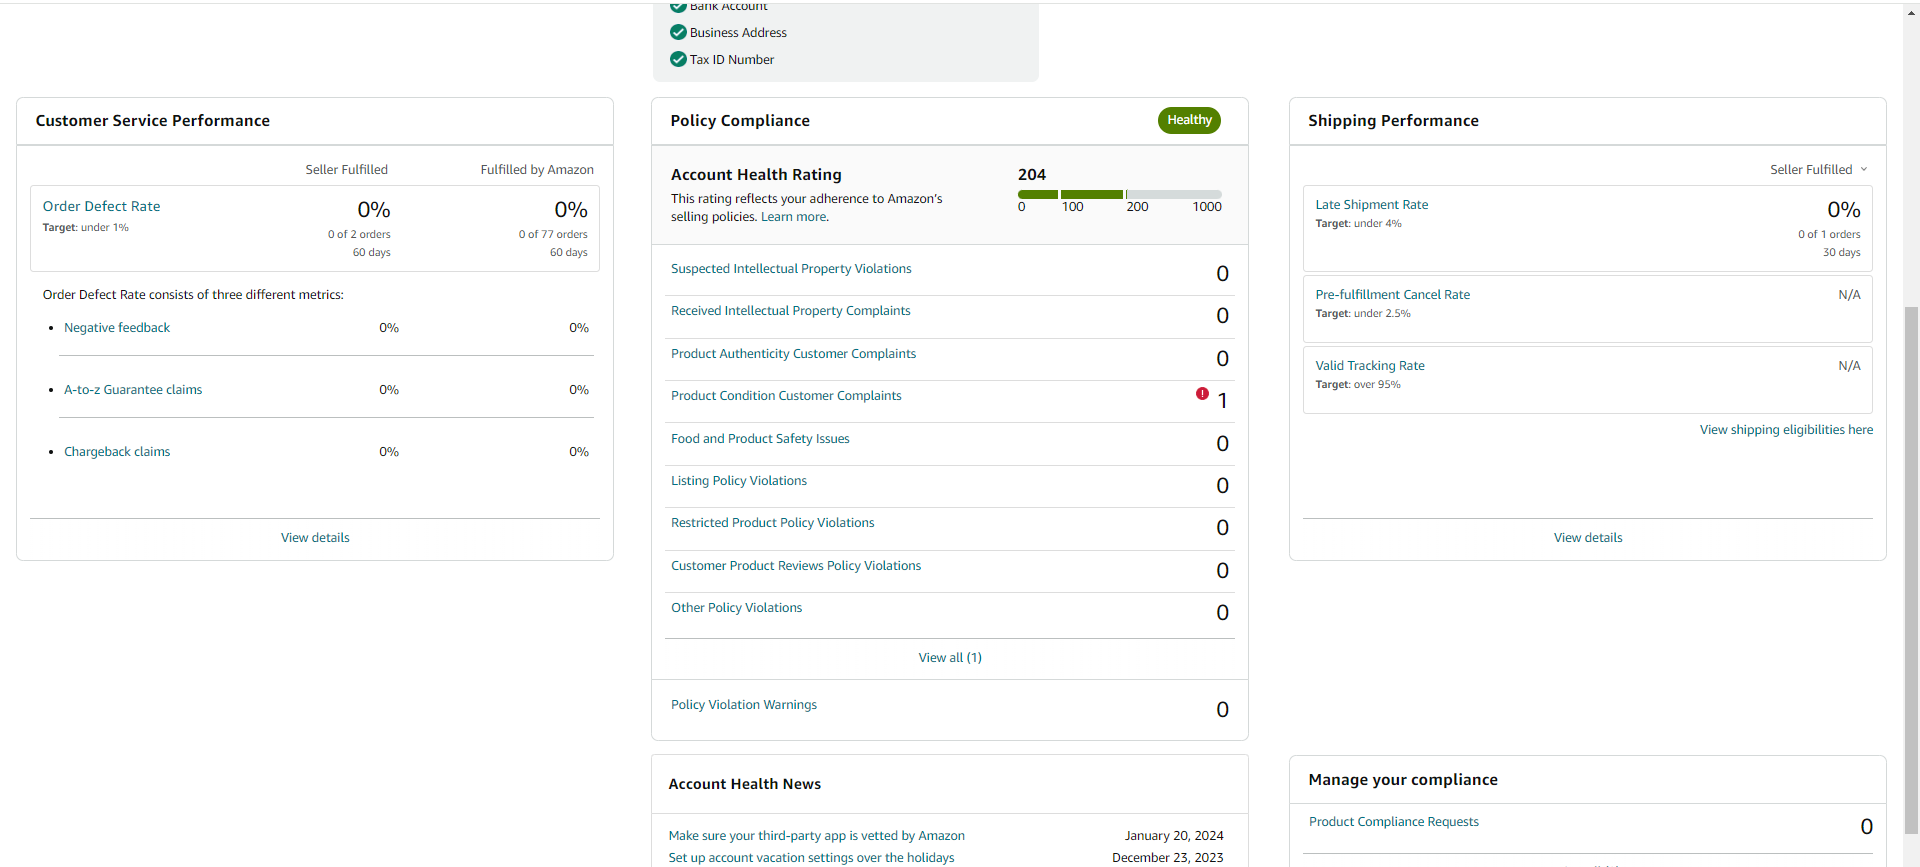1920x867 pixels.
Task: Open Product Authenticity Customer Complaints
Action: [x=793, y=354]
